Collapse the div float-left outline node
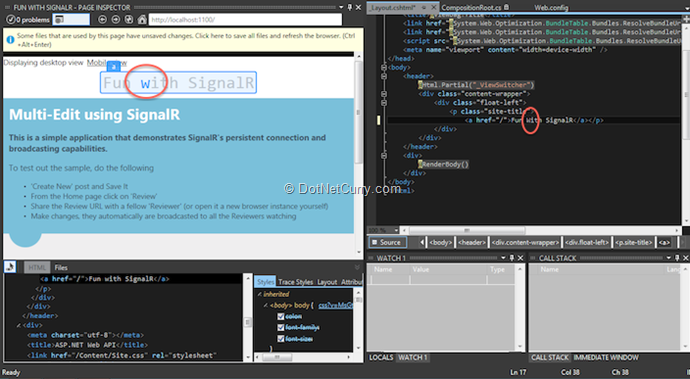The width and height of the screenshot is (690, 379). coord(384,103)
